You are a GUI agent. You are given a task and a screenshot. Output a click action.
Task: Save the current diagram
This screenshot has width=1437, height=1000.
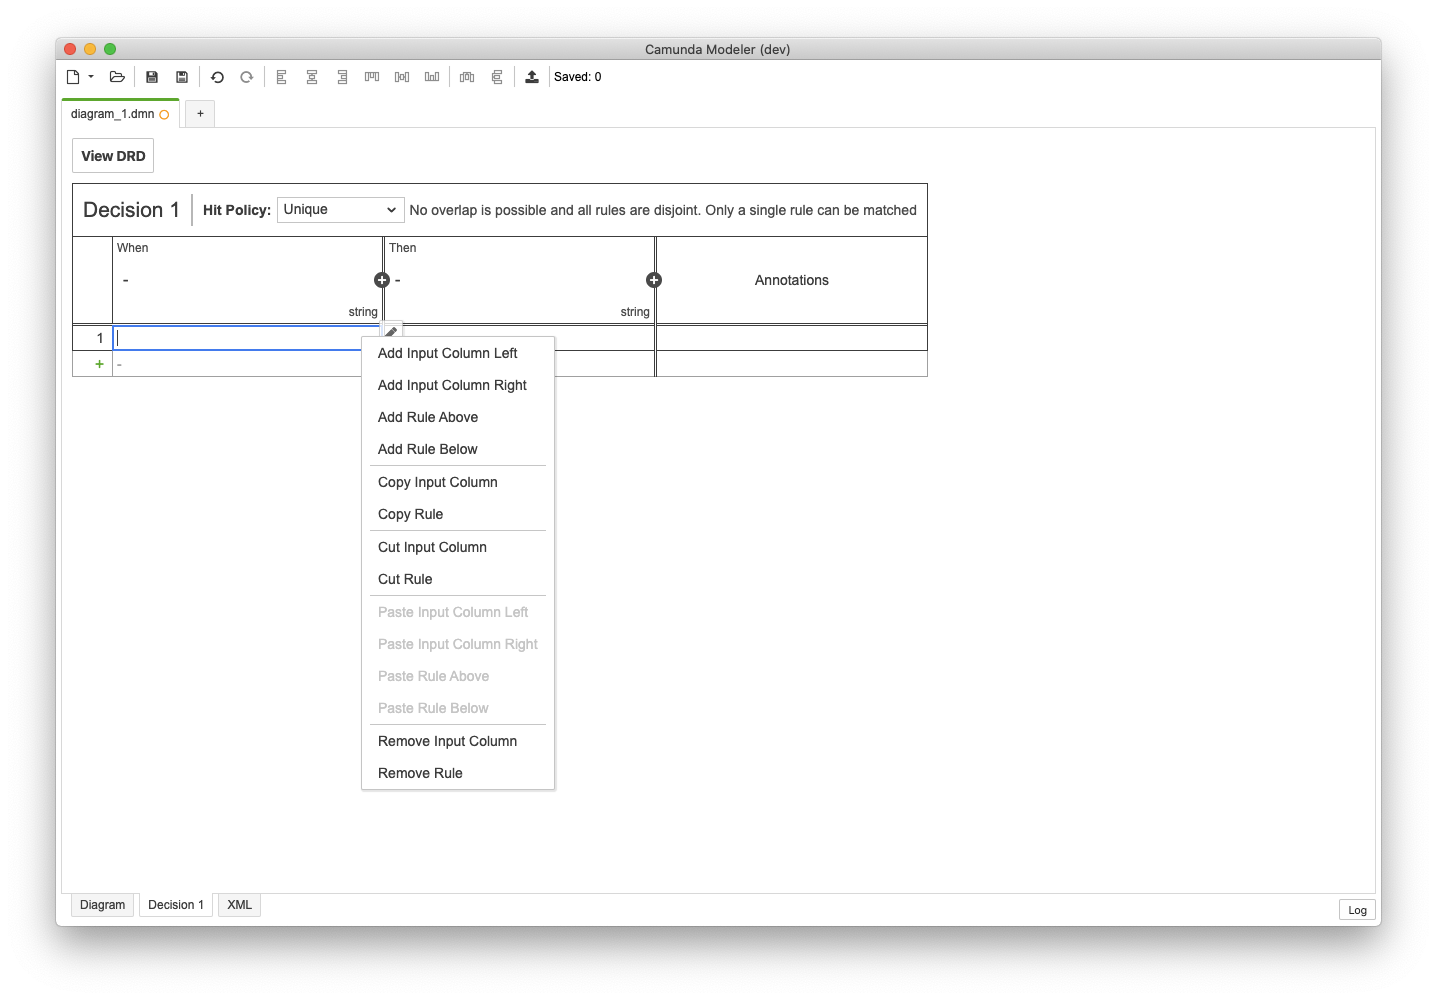coord(151,76)
